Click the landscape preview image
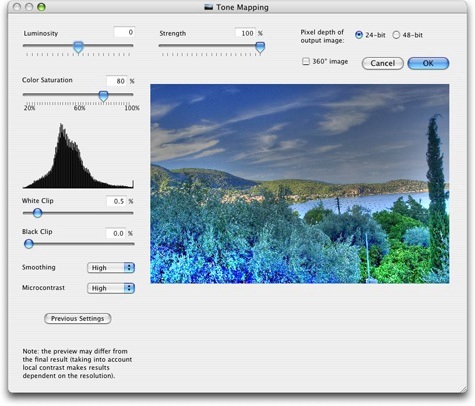475x406 pixels. point(300,184)
